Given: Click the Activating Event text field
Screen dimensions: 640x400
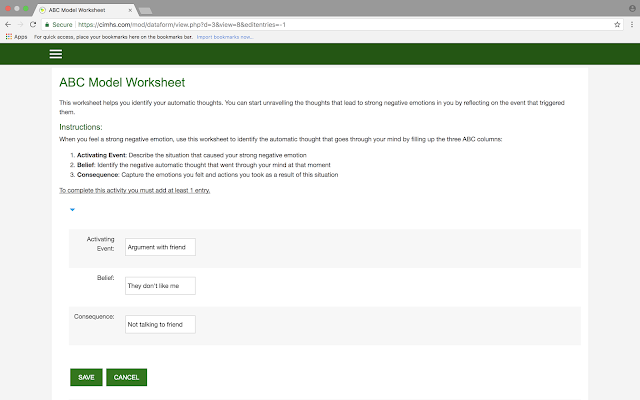Looking at the screenshot, I should pos(160,247).
